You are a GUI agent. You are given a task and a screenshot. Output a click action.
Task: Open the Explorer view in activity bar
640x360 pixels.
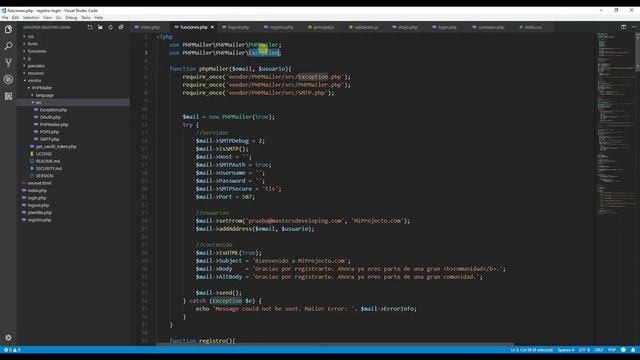point(8,29)
